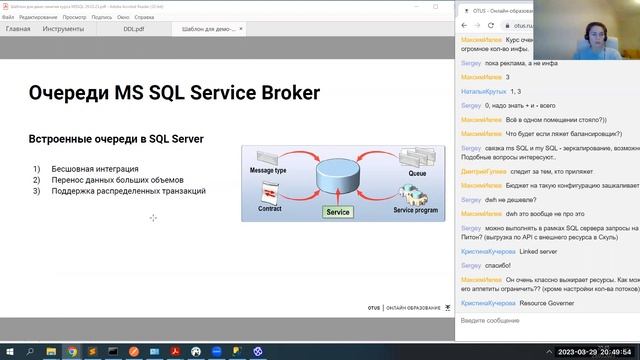Open the orange round taskbar app
640x360 pixels.
(x=134, y=351)
